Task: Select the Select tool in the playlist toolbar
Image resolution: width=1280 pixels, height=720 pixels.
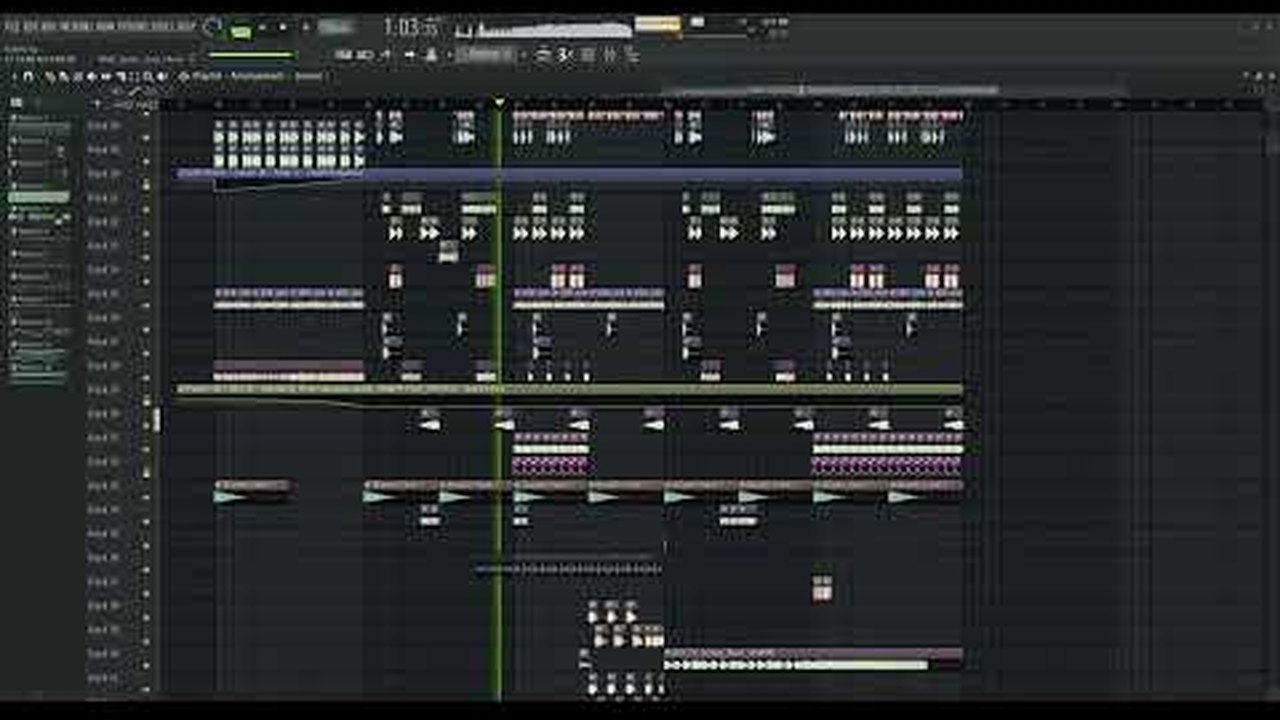Action: (x=133, y=76)
